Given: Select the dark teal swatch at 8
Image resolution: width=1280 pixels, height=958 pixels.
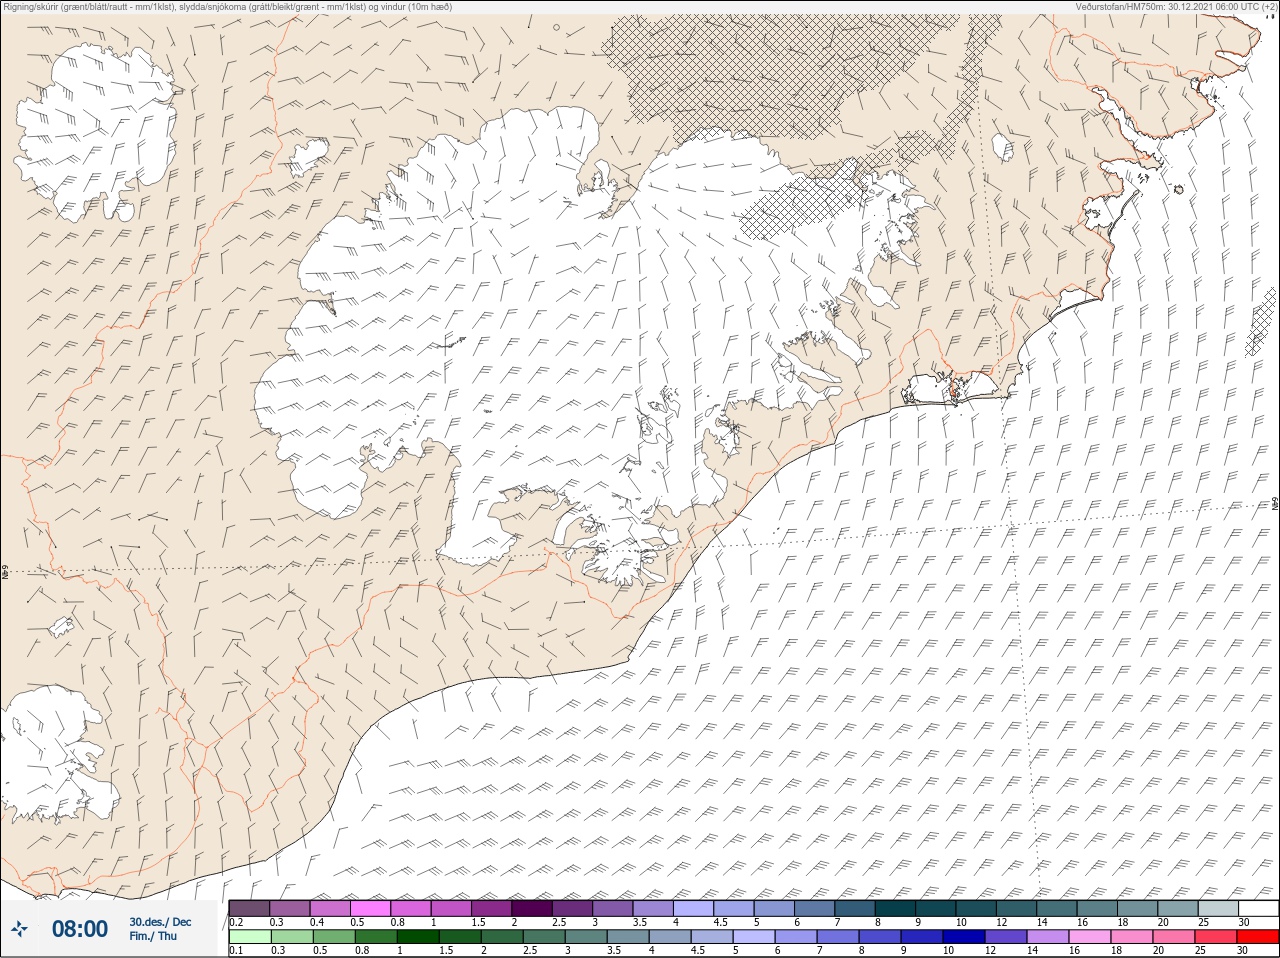Looking at the screenshot, I should click(896, 907).
